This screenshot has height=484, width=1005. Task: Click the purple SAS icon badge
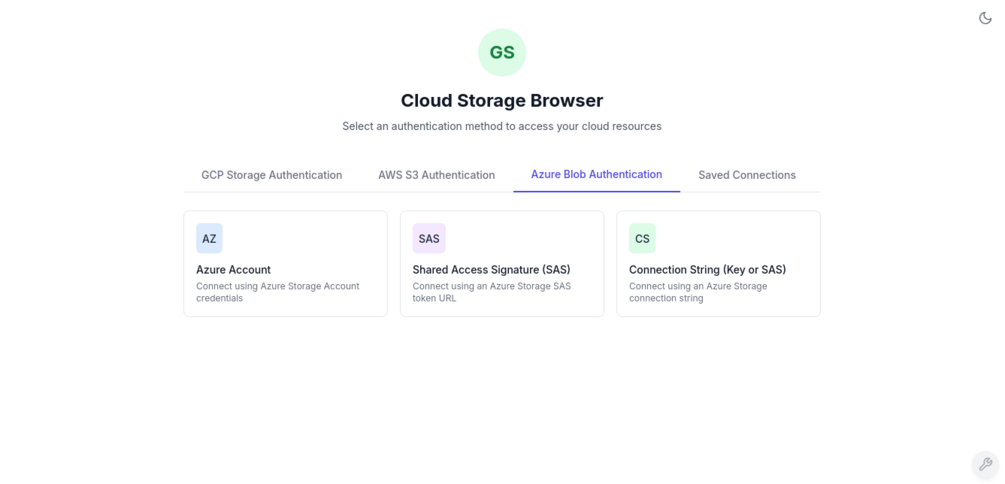coord(429,238)
